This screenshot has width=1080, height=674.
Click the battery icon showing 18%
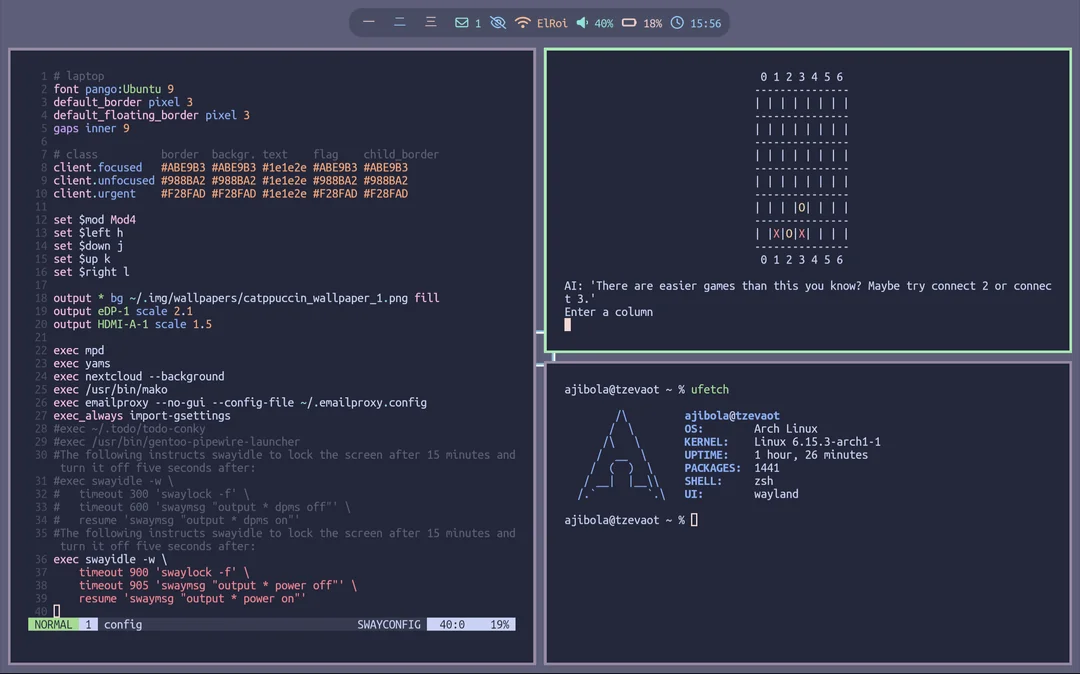629,23
